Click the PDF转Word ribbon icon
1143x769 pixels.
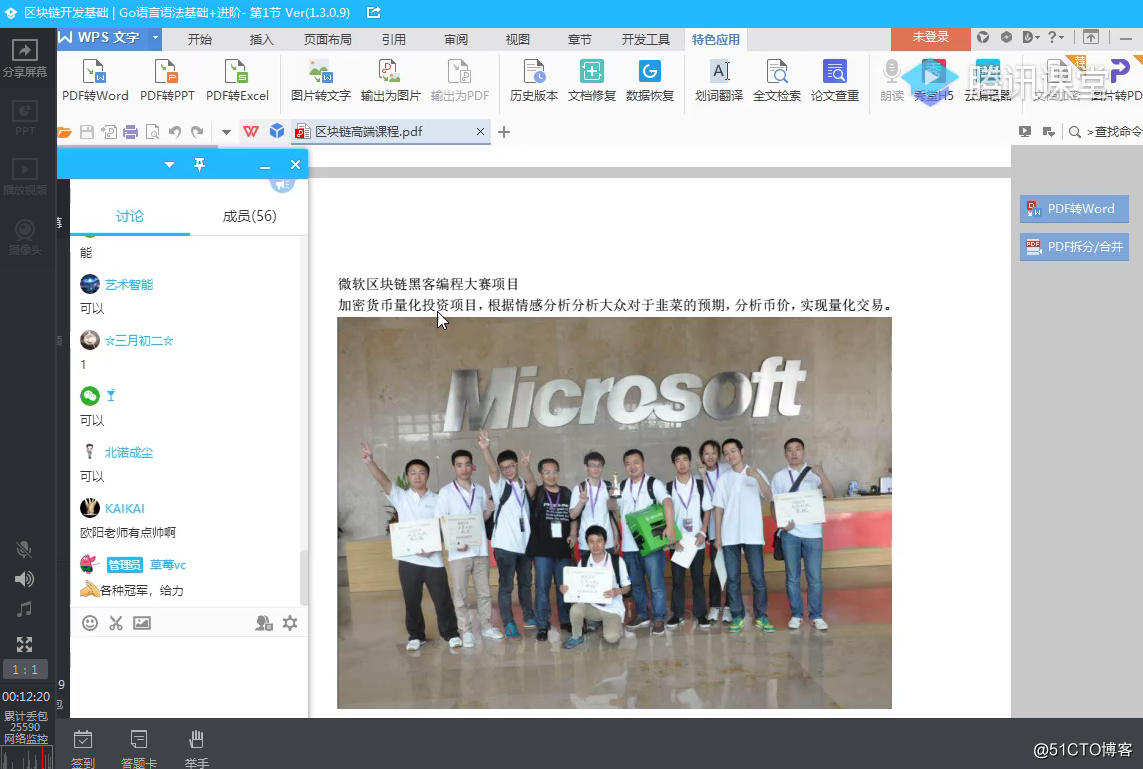point(95,80)
